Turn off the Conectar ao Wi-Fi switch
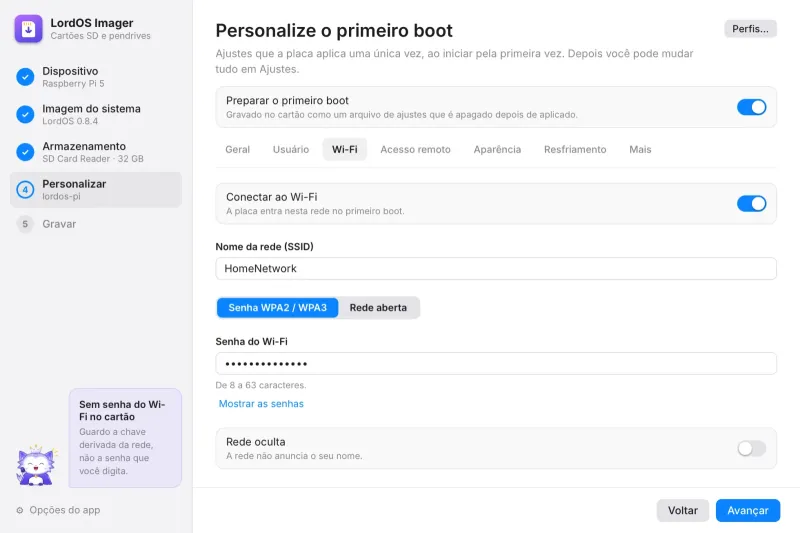The height and width of the screenshot is (533, 800). pyautogui.click(x=751, y=204)
